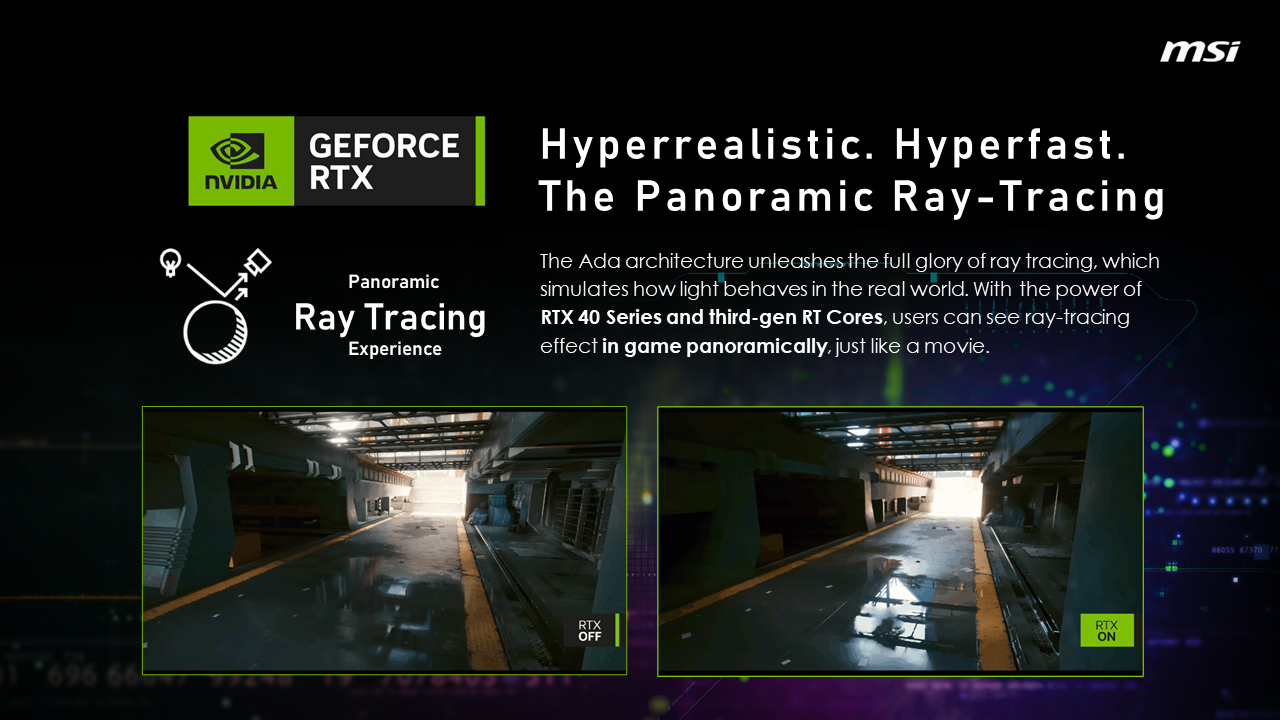Click the RTX OFF badge

592,631
